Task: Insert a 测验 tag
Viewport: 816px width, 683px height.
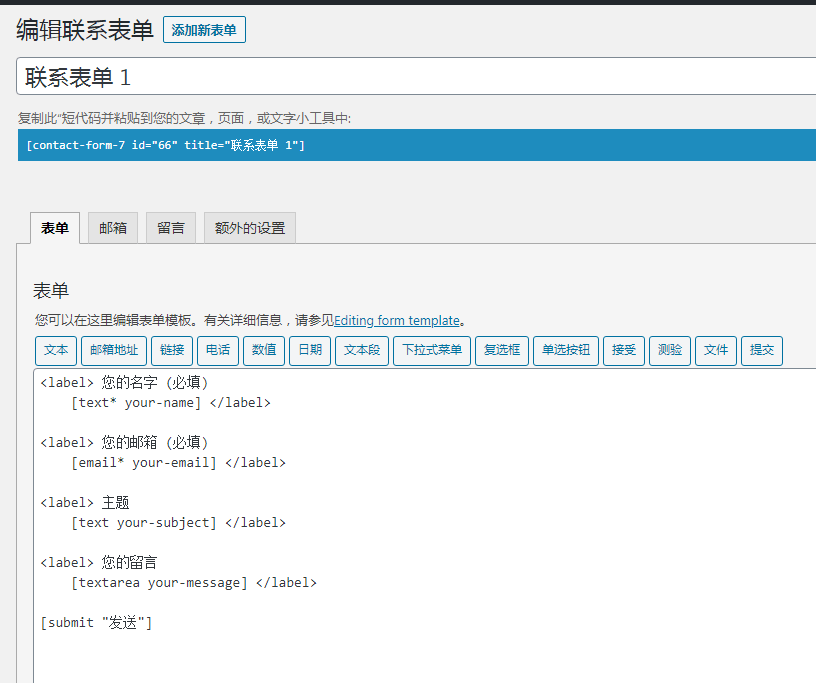Action: [670, 350]
